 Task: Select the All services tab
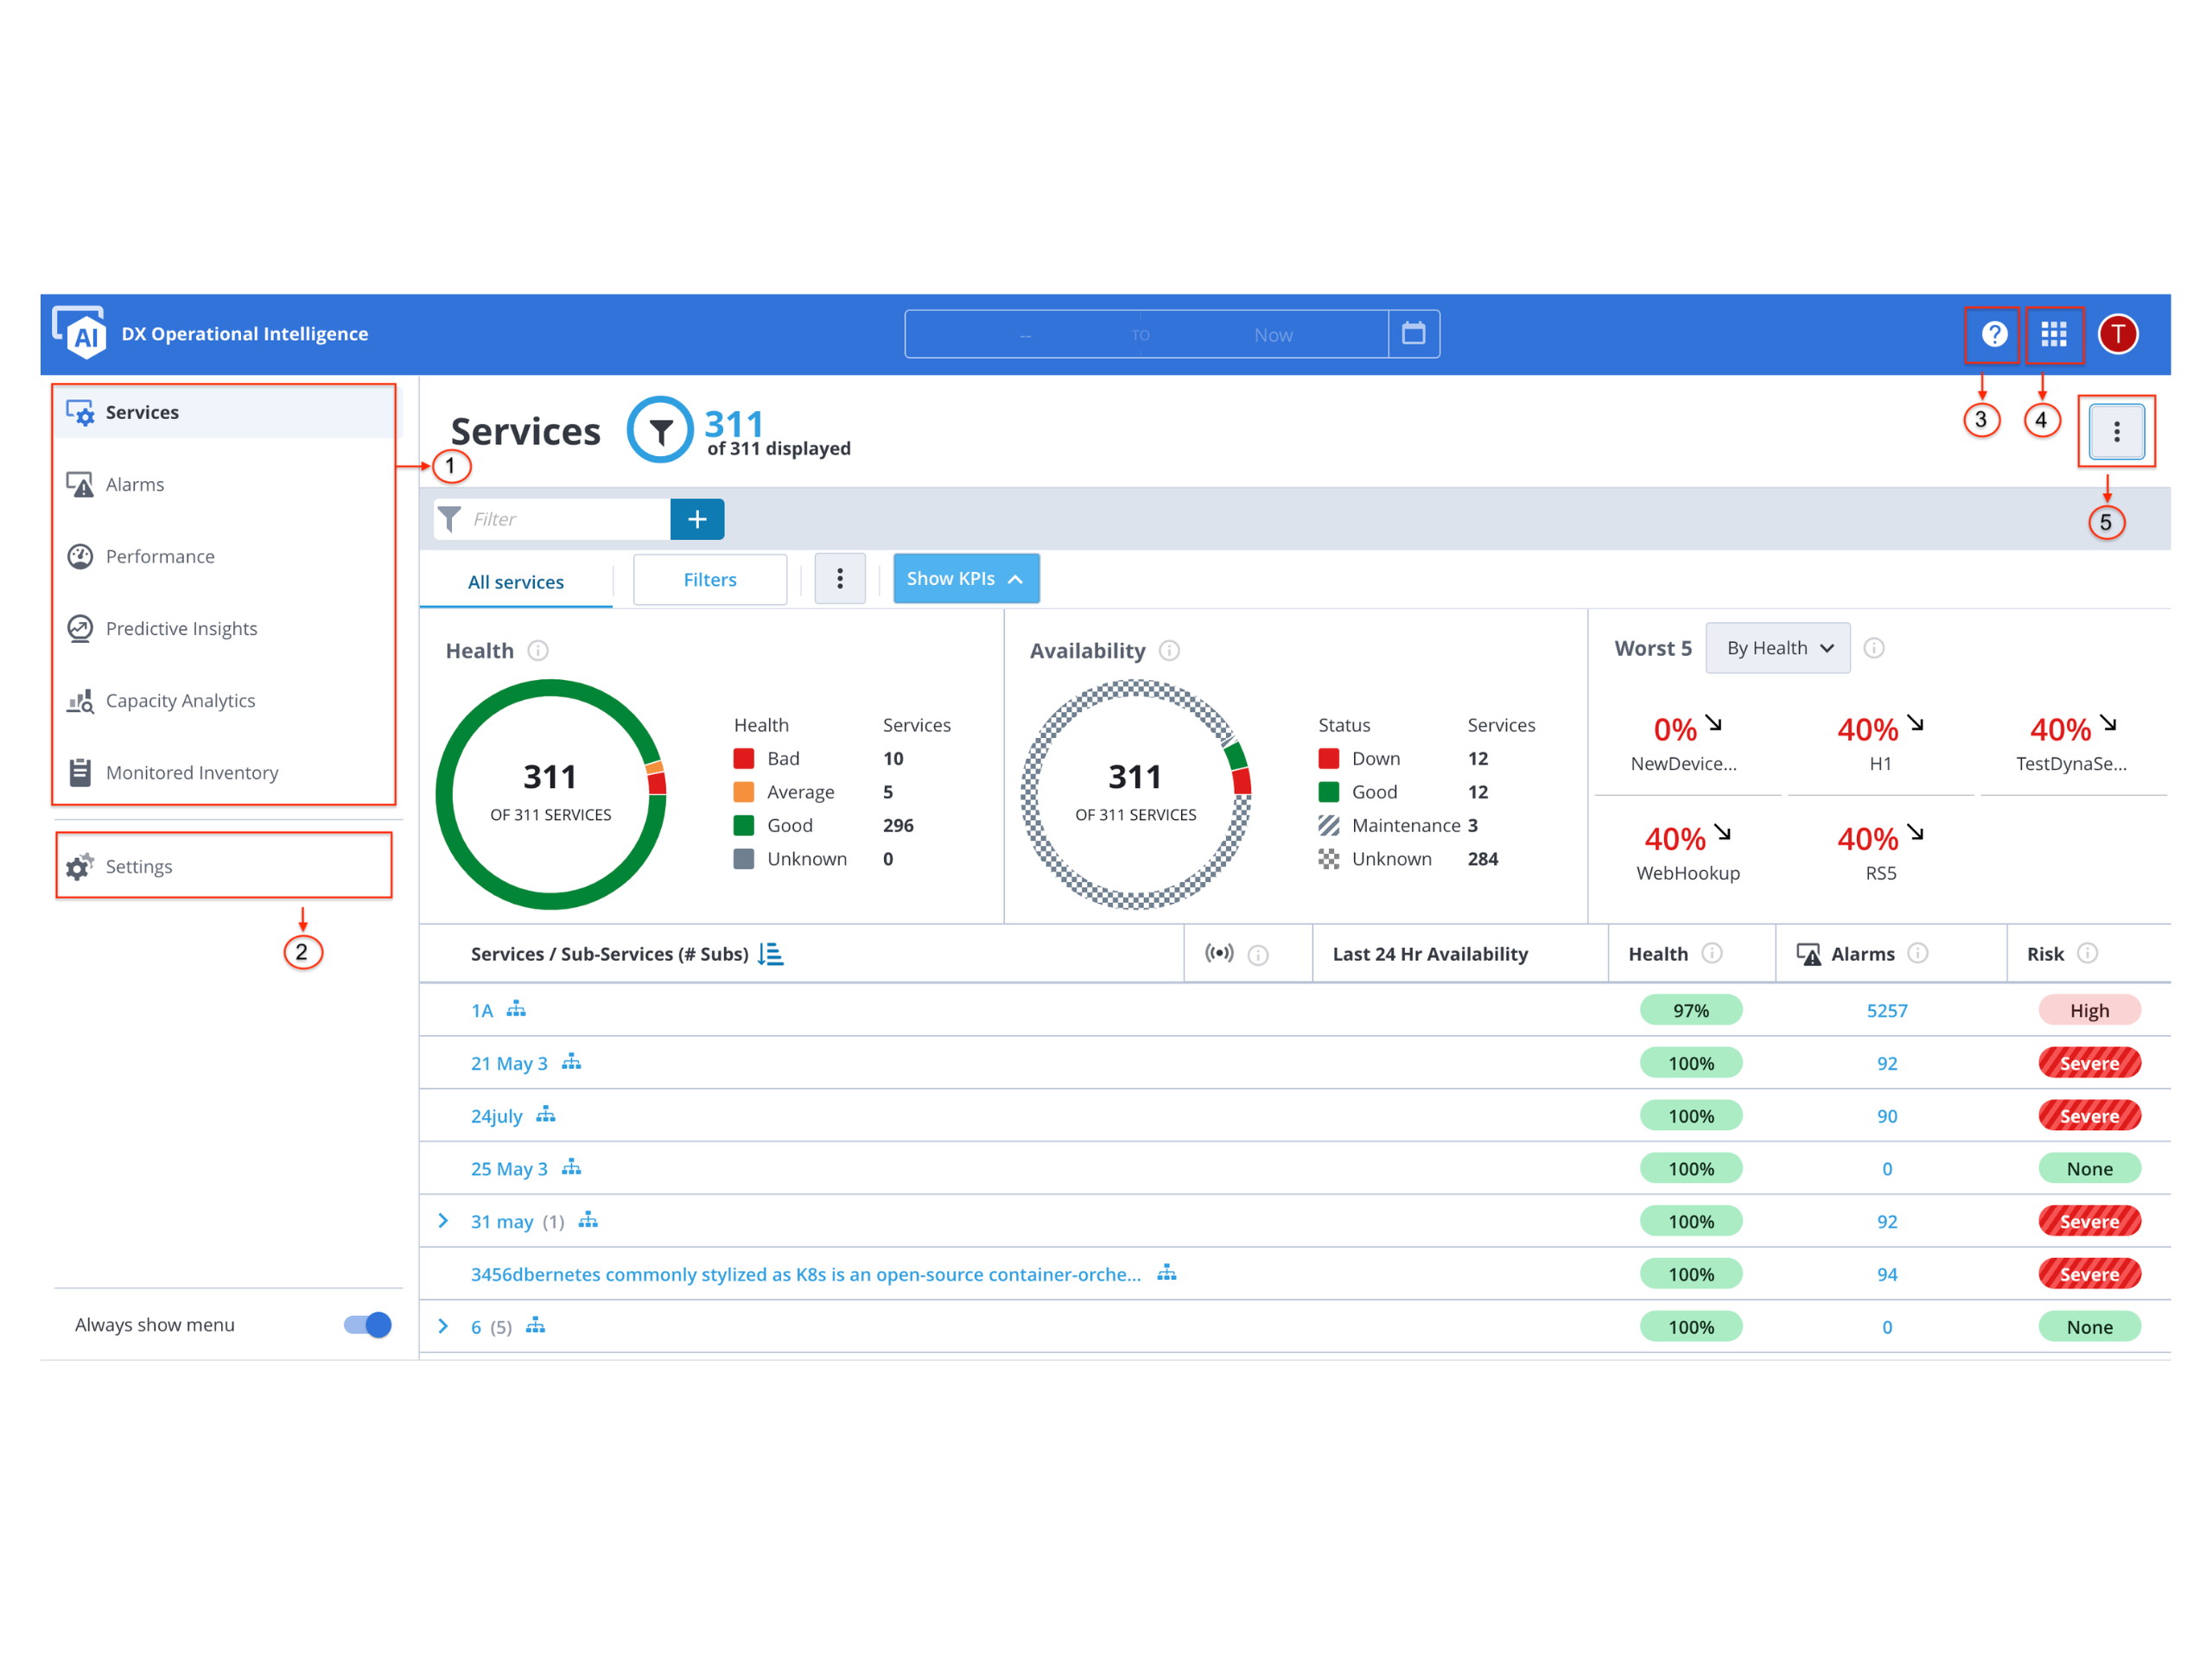point(516,582)
